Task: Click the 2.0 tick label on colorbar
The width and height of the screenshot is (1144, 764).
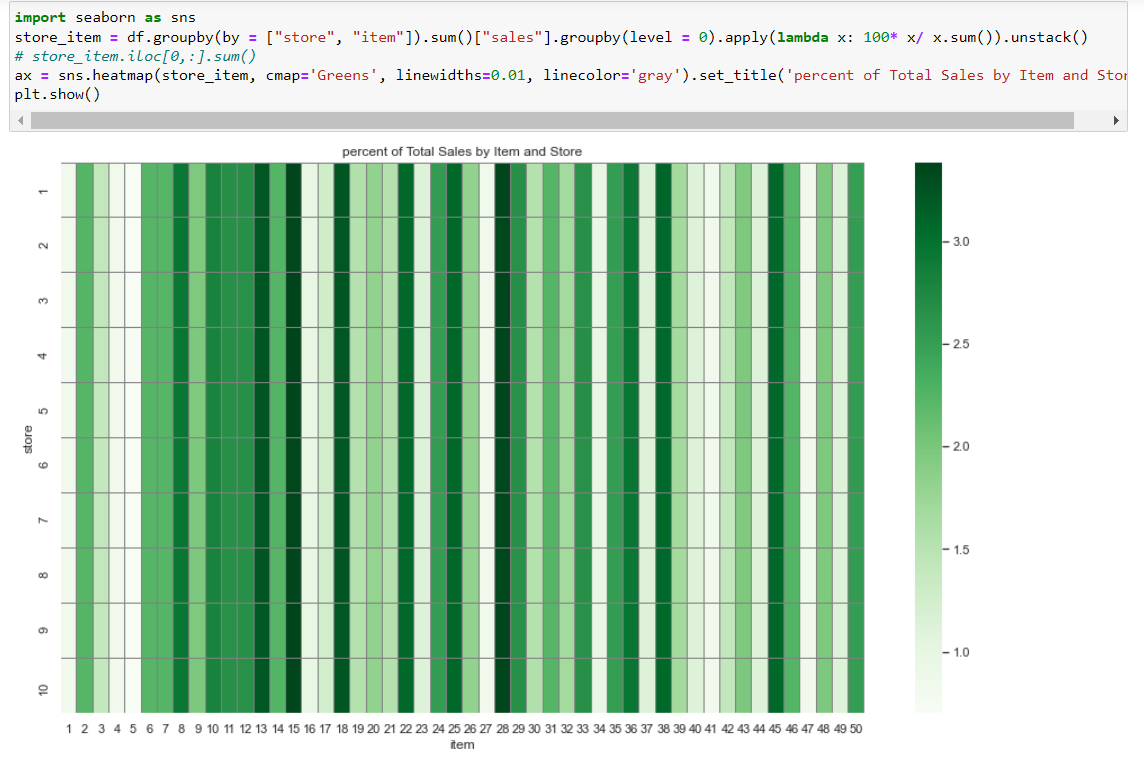Action: (961, 447)
